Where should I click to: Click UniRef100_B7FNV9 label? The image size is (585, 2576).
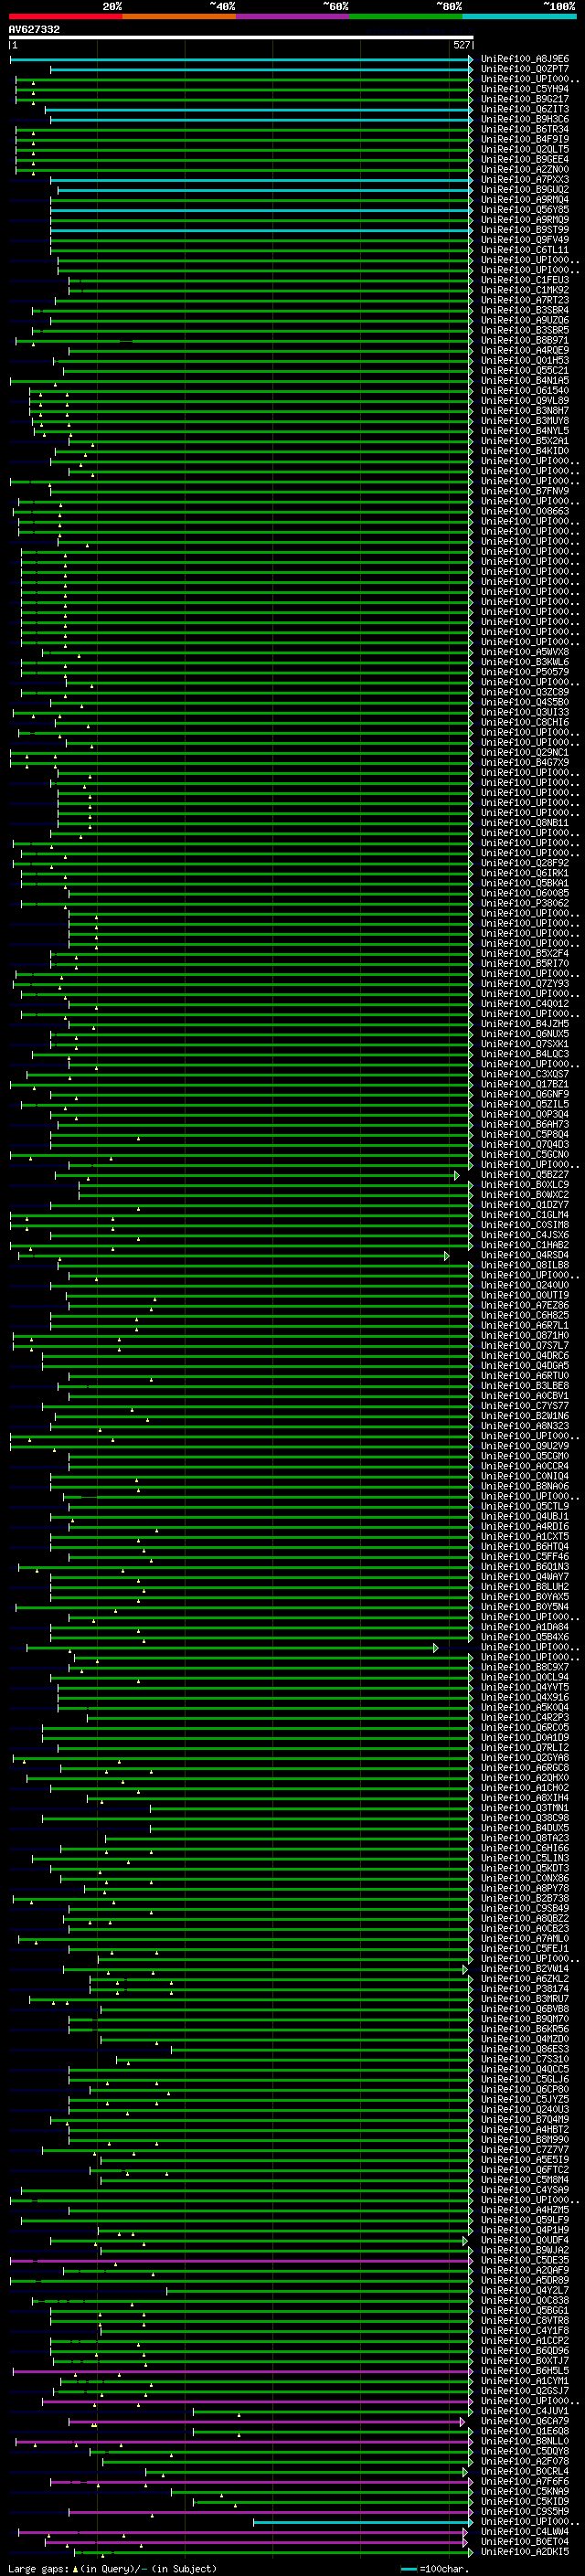(525, 491)
